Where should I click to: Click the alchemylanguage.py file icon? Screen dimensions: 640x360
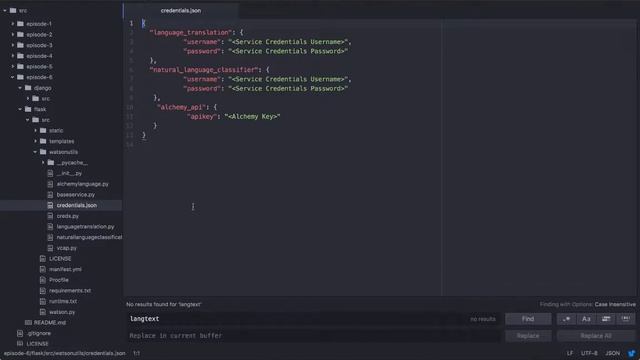pos(51,184)
